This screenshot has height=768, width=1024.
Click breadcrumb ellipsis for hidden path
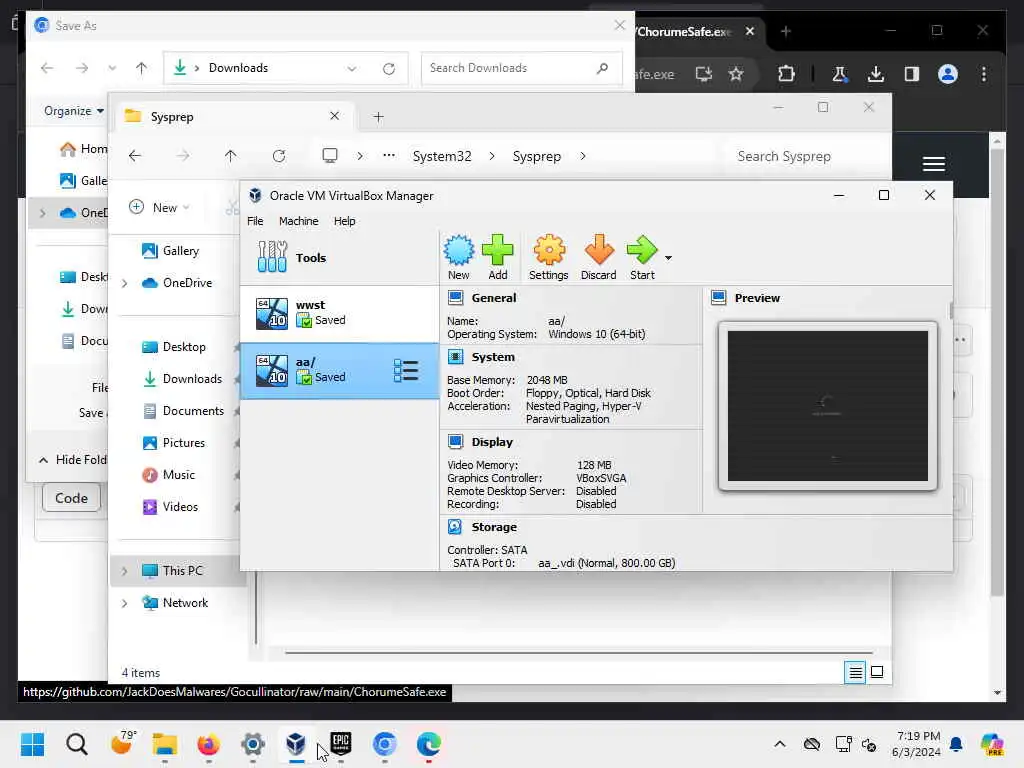(x=389, y=156)
